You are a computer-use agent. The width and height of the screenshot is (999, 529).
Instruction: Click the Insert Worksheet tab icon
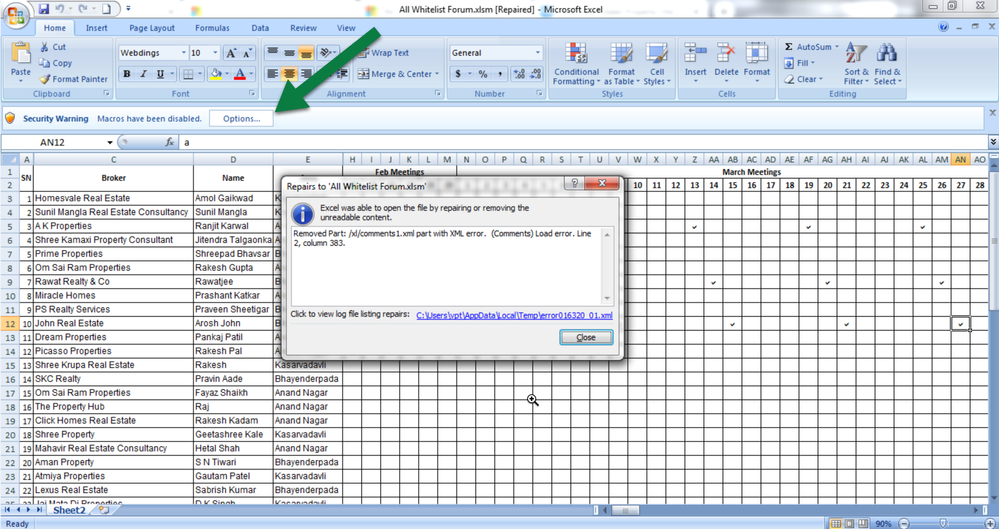tap(104, 510)
